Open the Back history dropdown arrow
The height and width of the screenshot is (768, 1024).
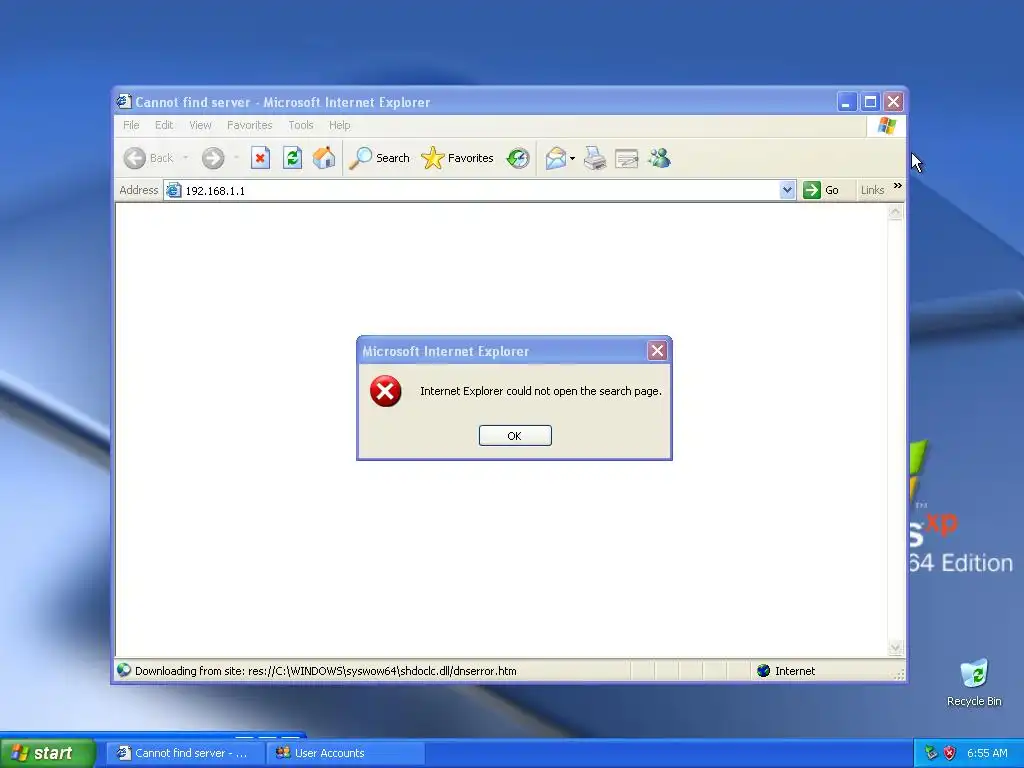pyautogui.click(x=185, y=158)
